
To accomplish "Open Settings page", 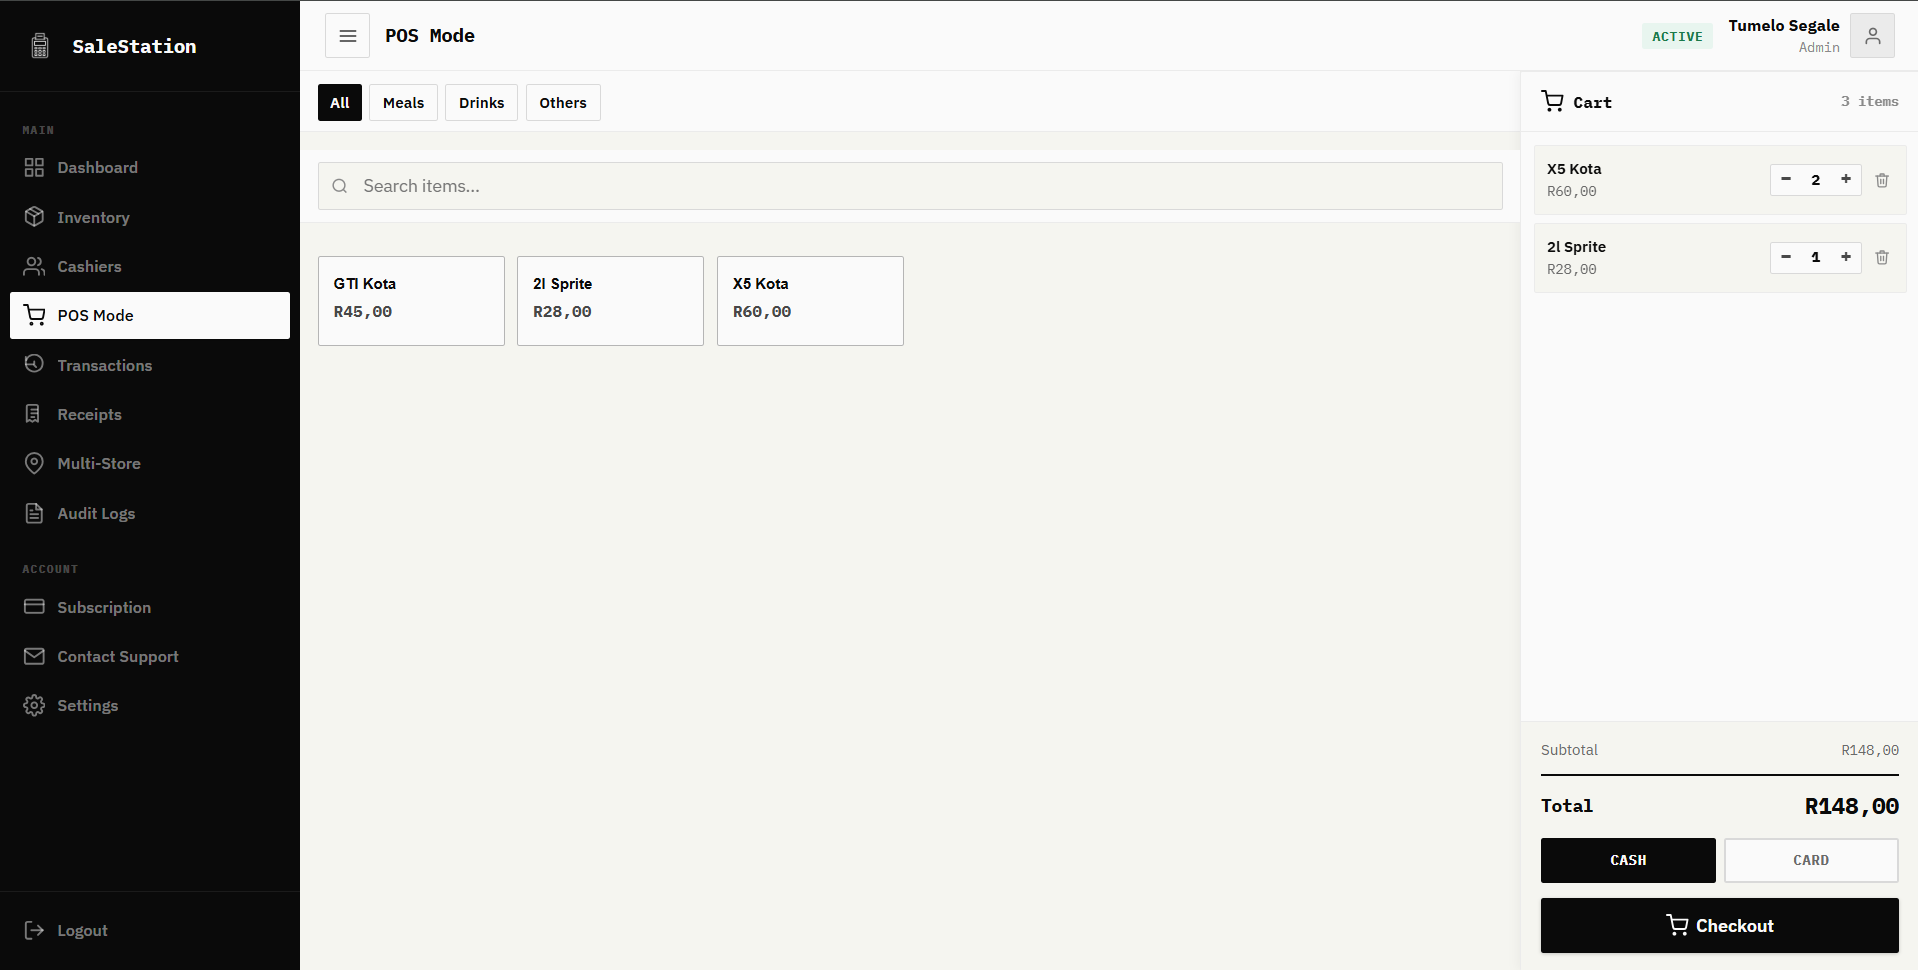I will 150,705.
